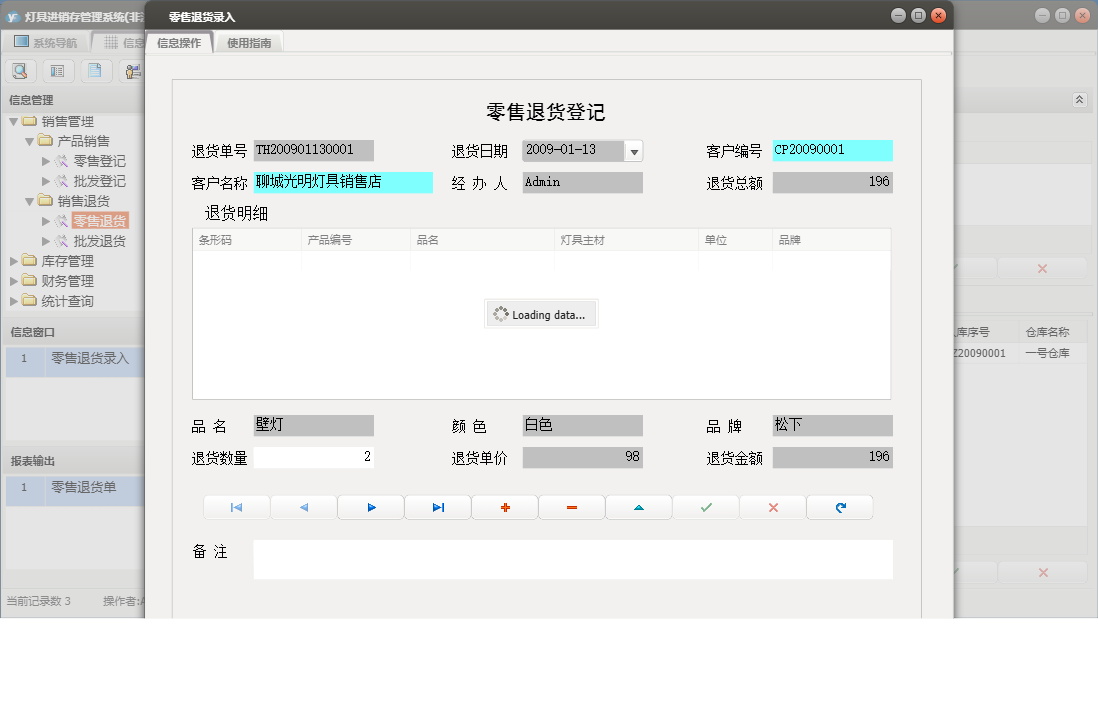Confirm the entry with the checkmark icon

705,507
